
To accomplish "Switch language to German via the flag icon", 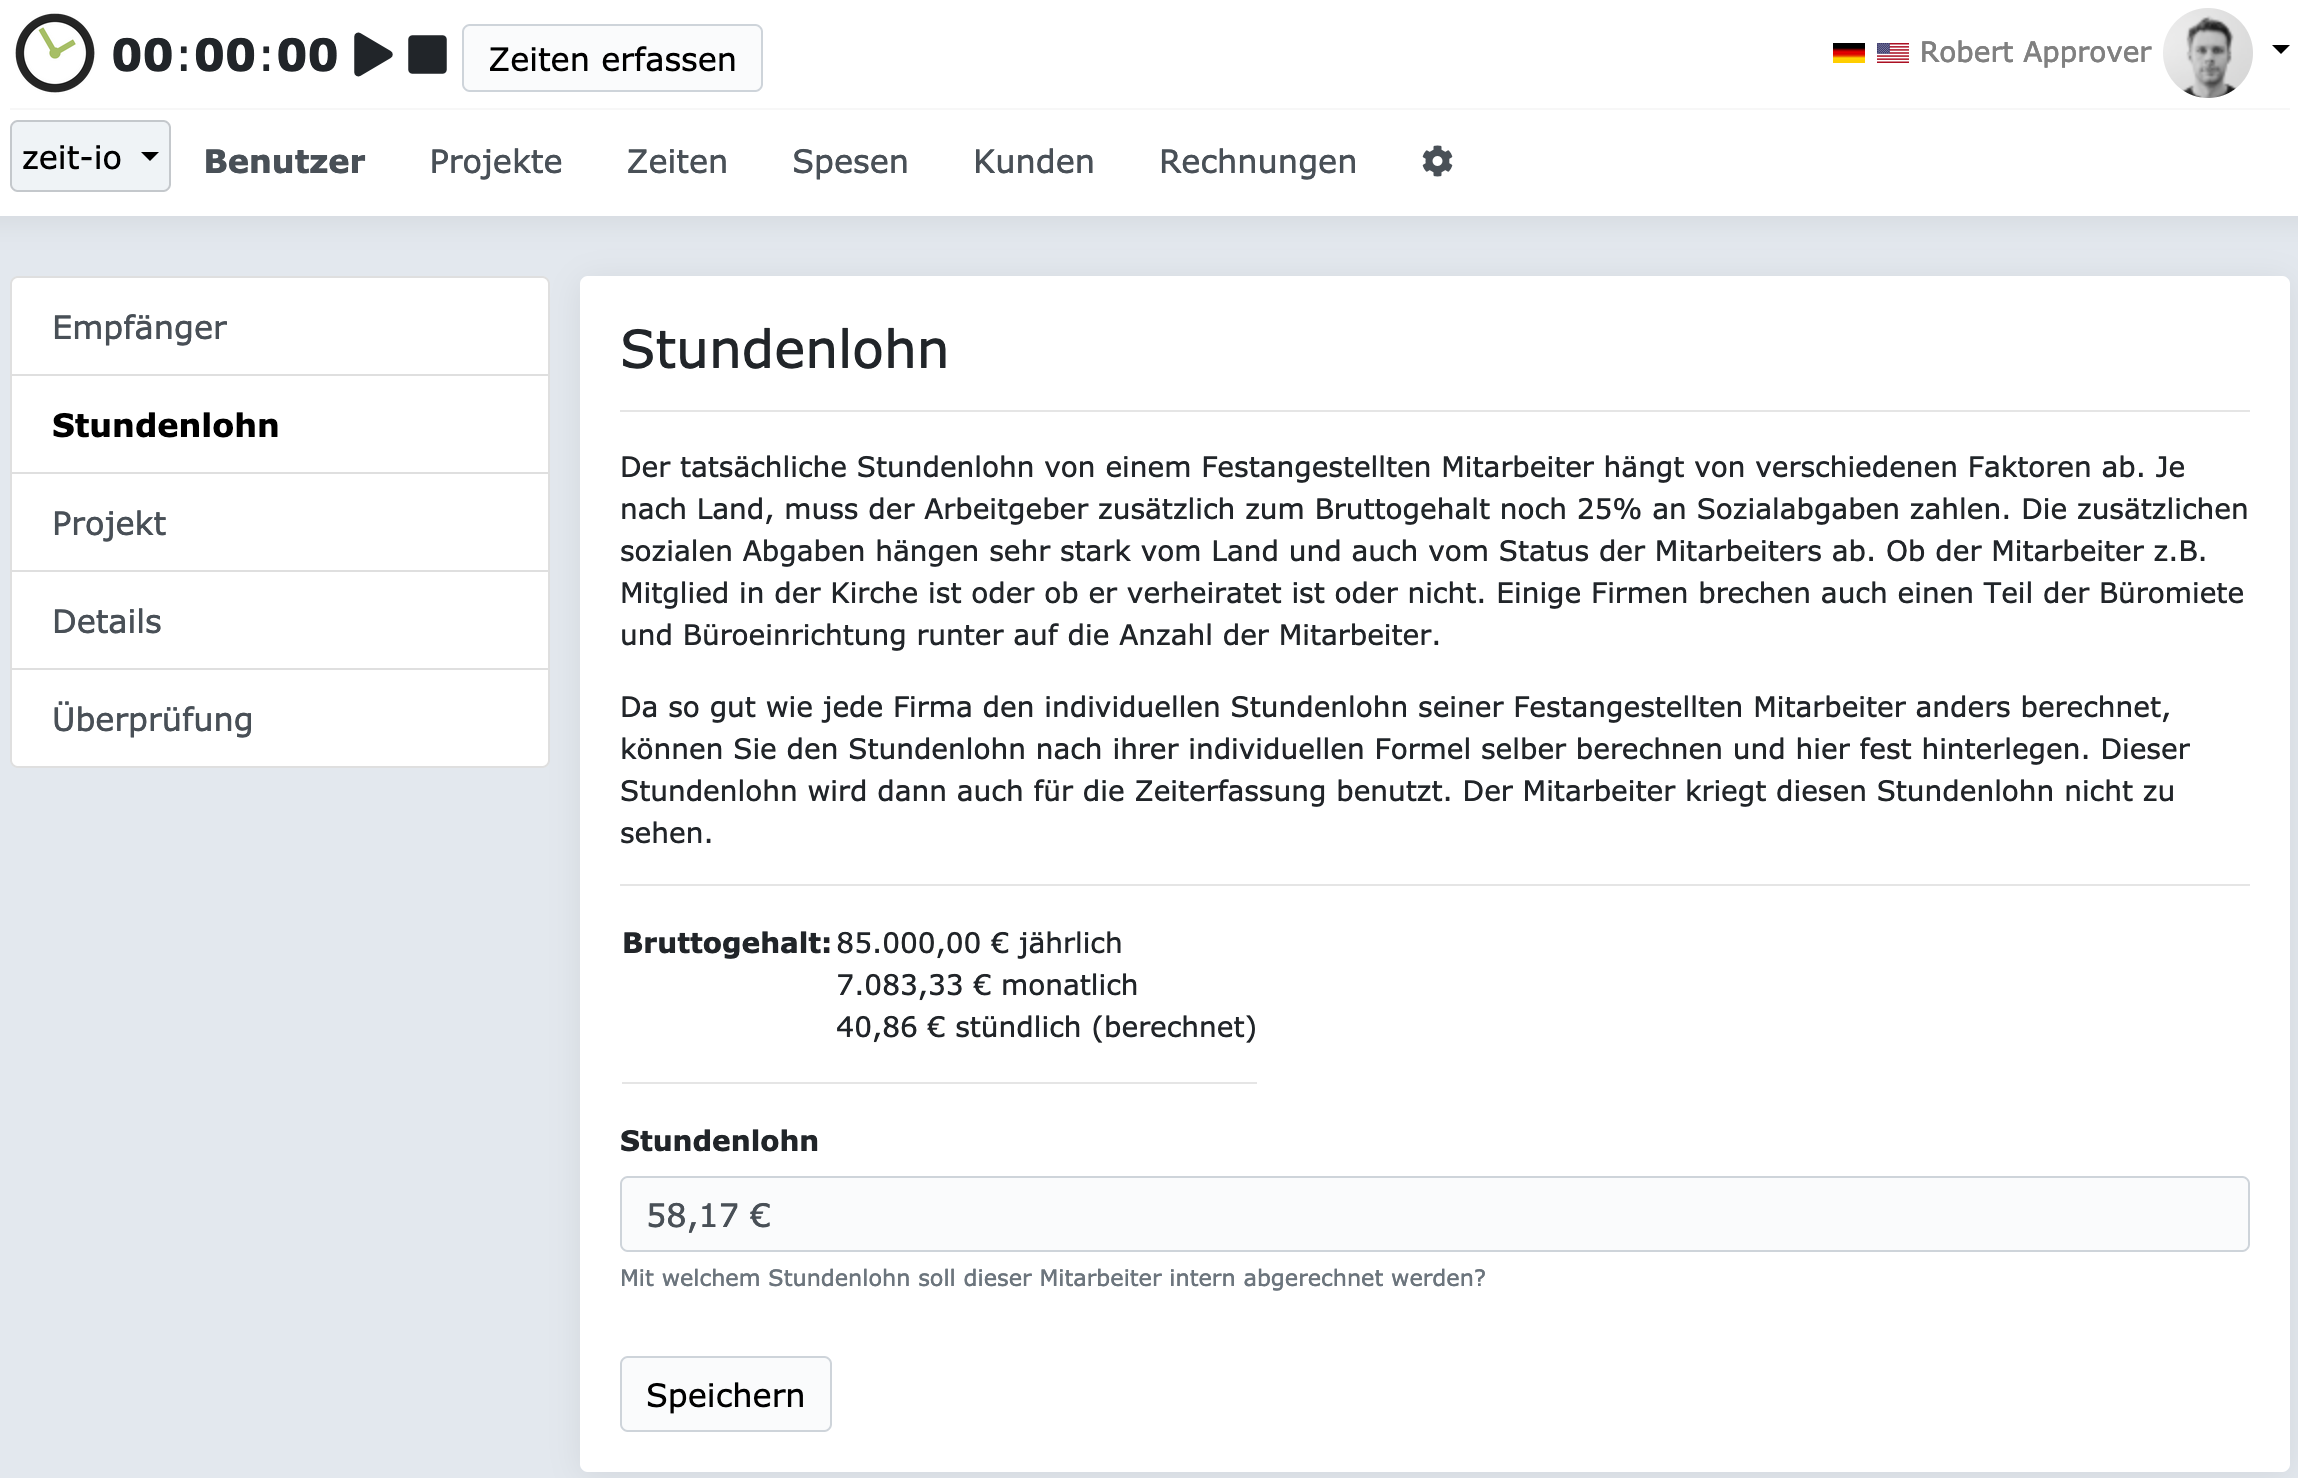I will click(1849, 52).
